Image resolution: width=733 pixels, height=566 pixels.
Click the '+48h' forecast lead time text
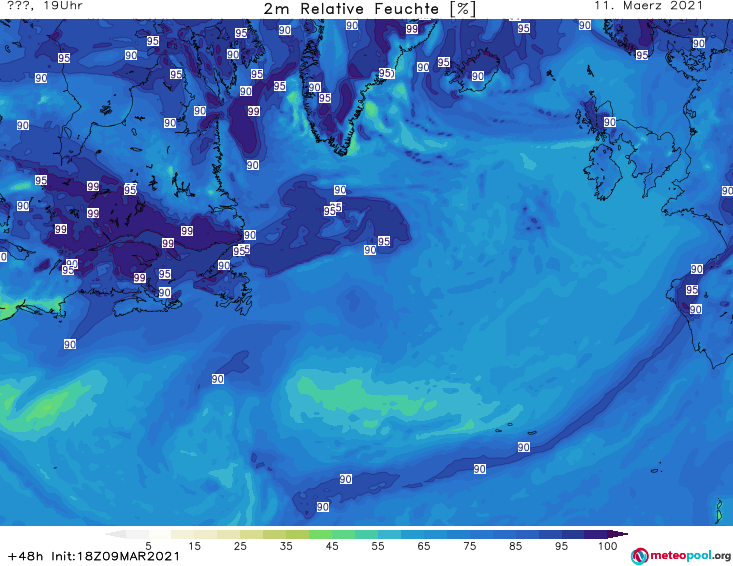(x=25, y=556)
